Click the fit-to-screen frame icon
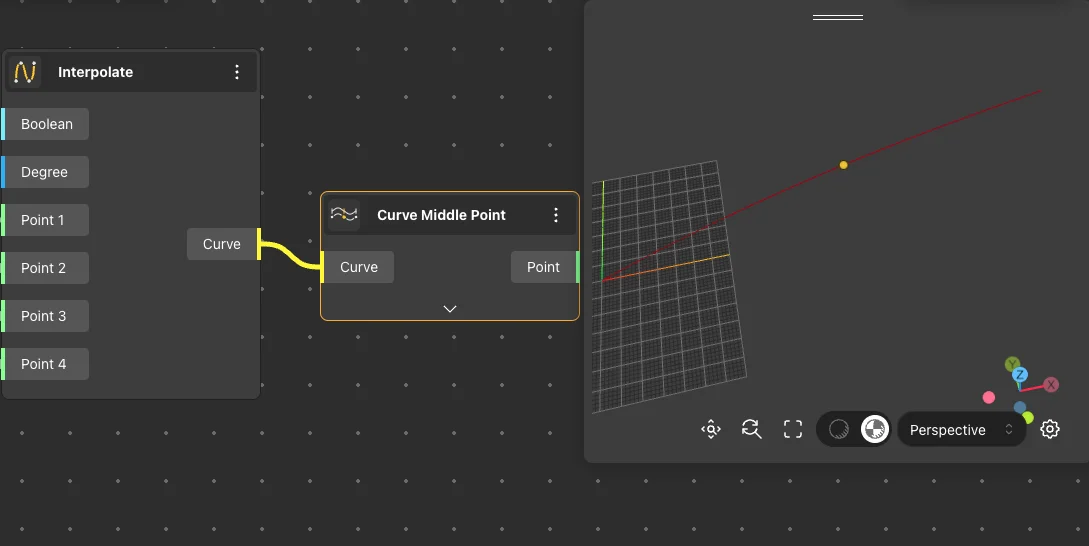The image size is (1089, 546). (793, 430)
